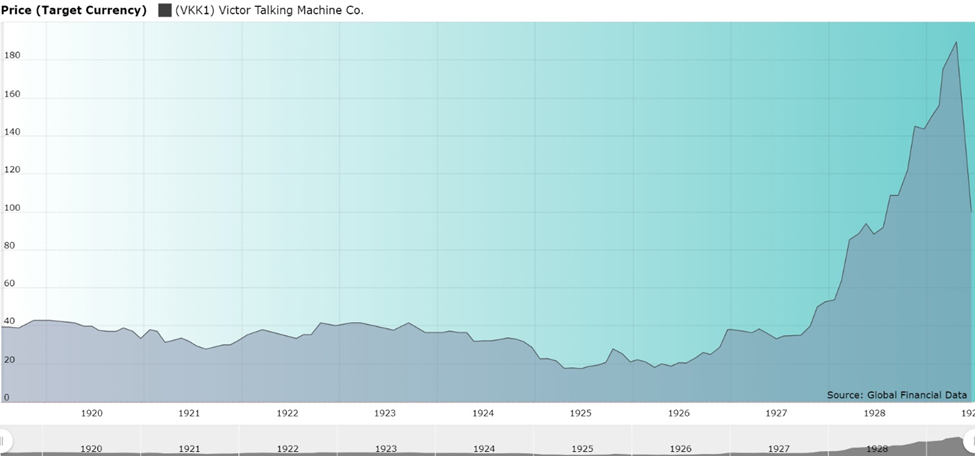The width and height of the screenshot is (975, 456).
Task: Click the 1923 label on the chart x-axis
Action: (385, 412)
